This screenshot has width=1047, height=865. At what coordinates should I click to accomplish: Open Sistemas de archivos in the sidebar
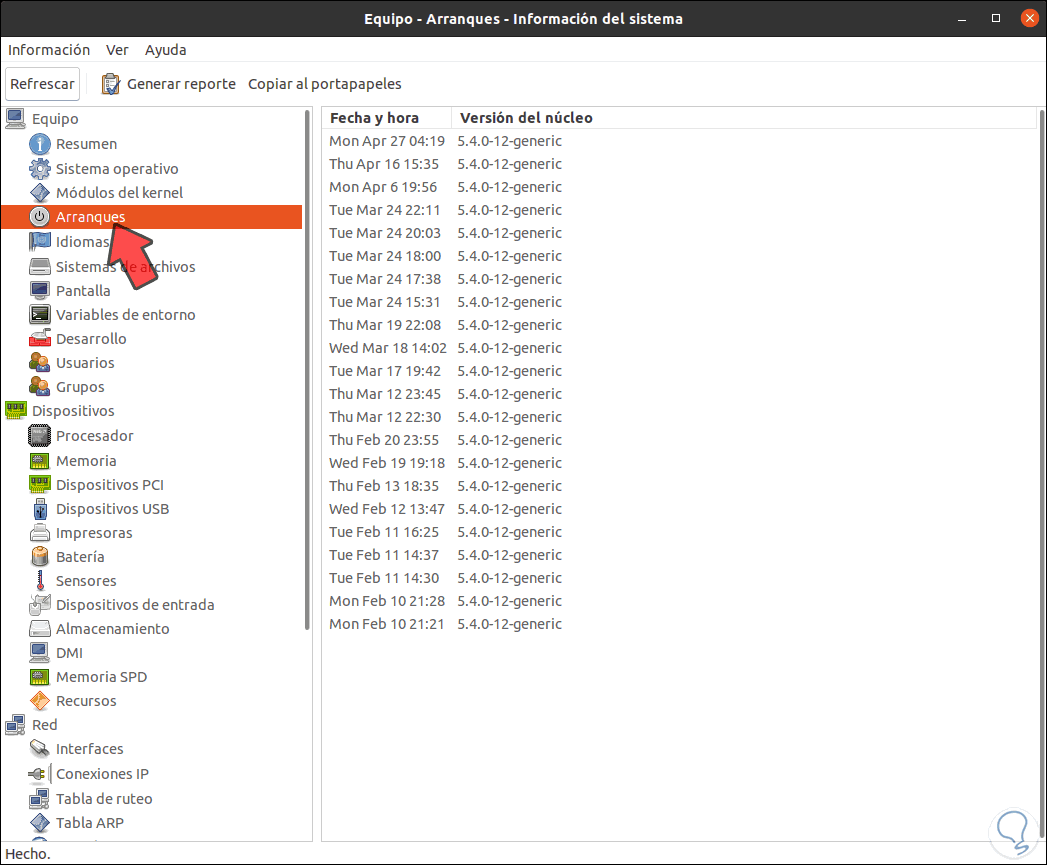pos(126,267)
